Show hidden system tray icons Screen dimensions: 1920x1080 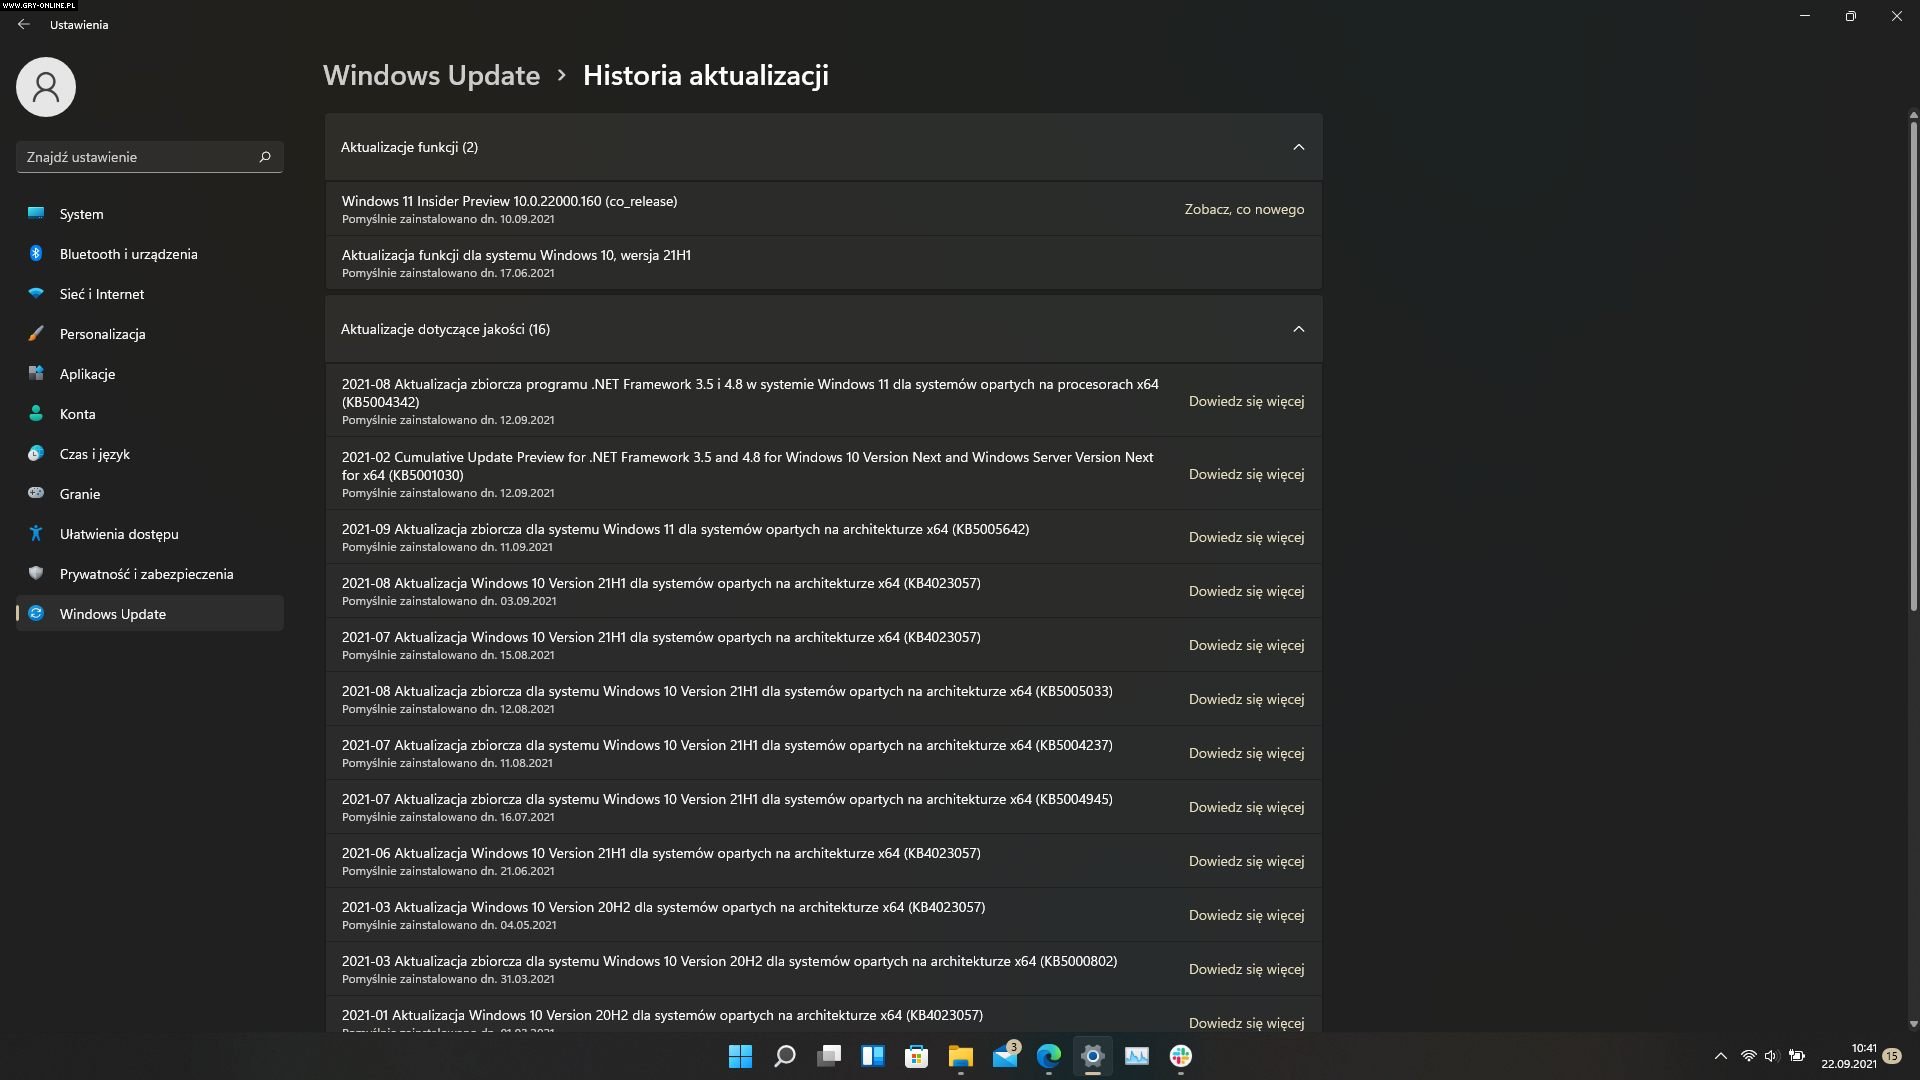(x=1720, y=1056)
